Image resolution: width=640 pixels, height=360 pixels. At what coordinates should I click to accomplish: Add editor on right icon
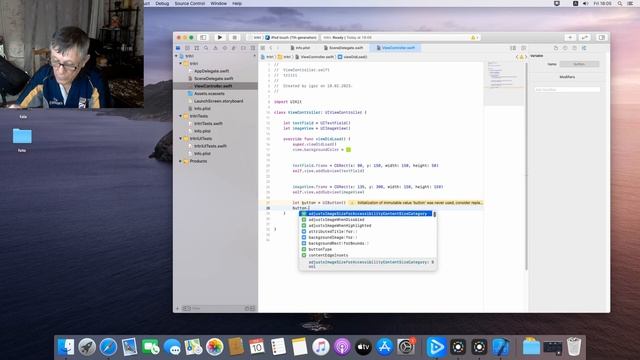click(x=524, y=48)
